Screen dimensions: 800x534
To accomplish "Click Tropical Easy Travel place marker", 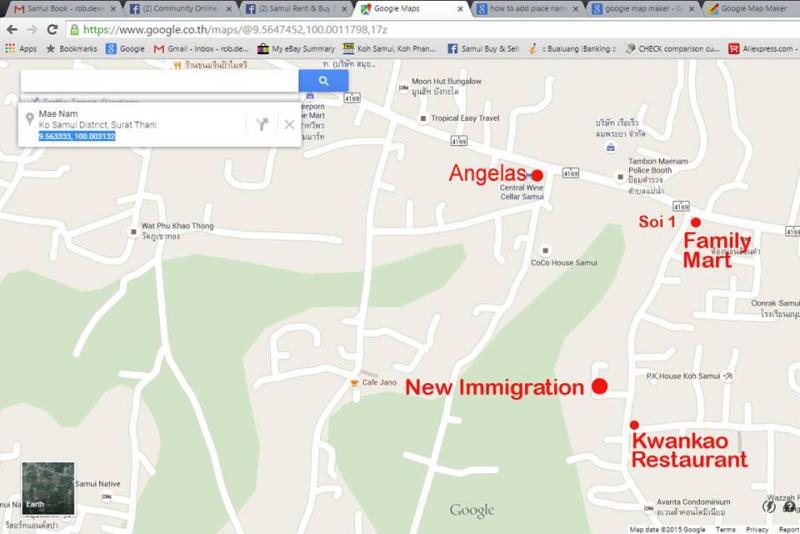I will click(423, 118).
